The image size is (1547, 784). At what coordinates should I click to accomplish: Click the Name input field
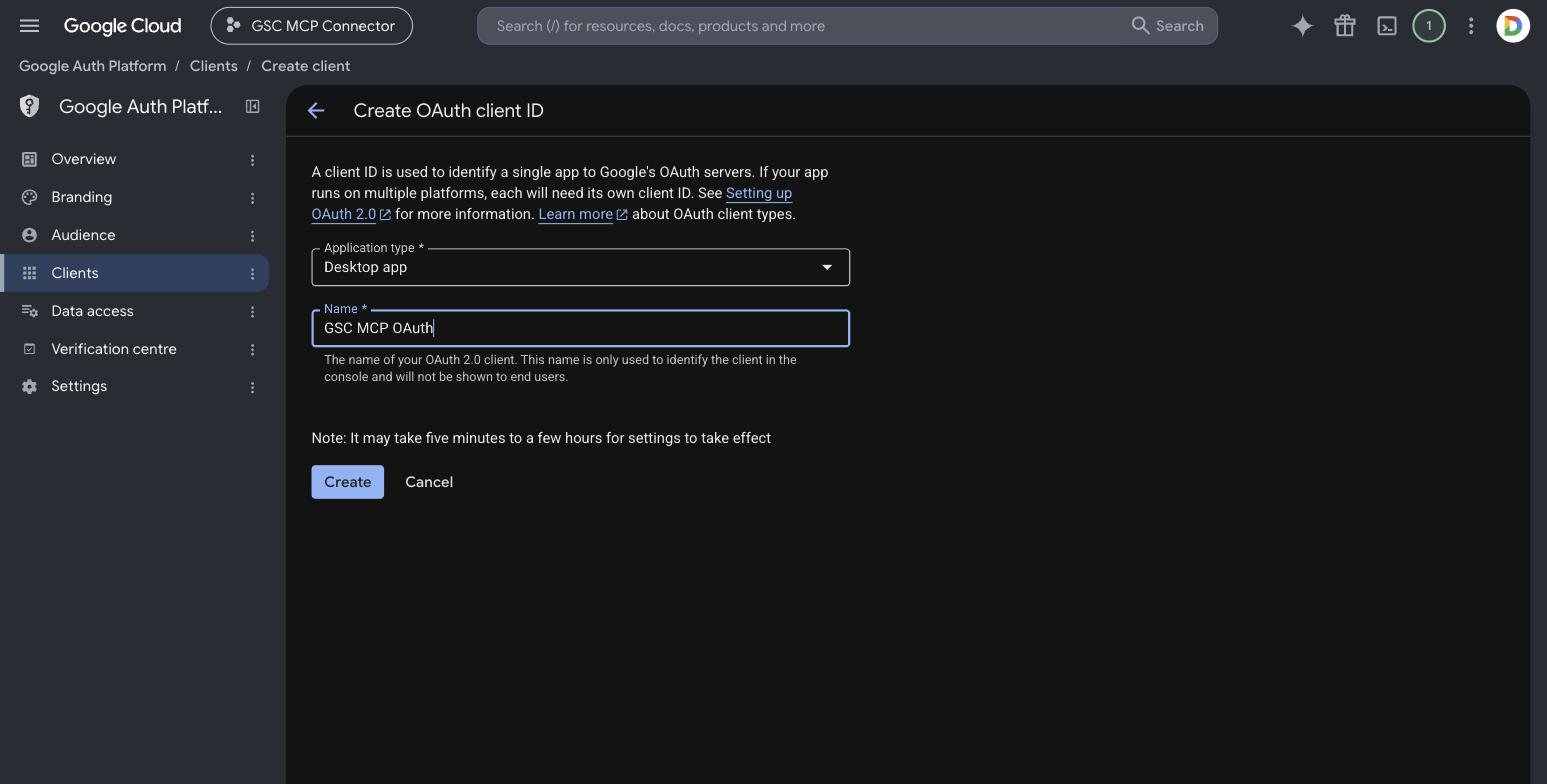[x=581, y=328]
